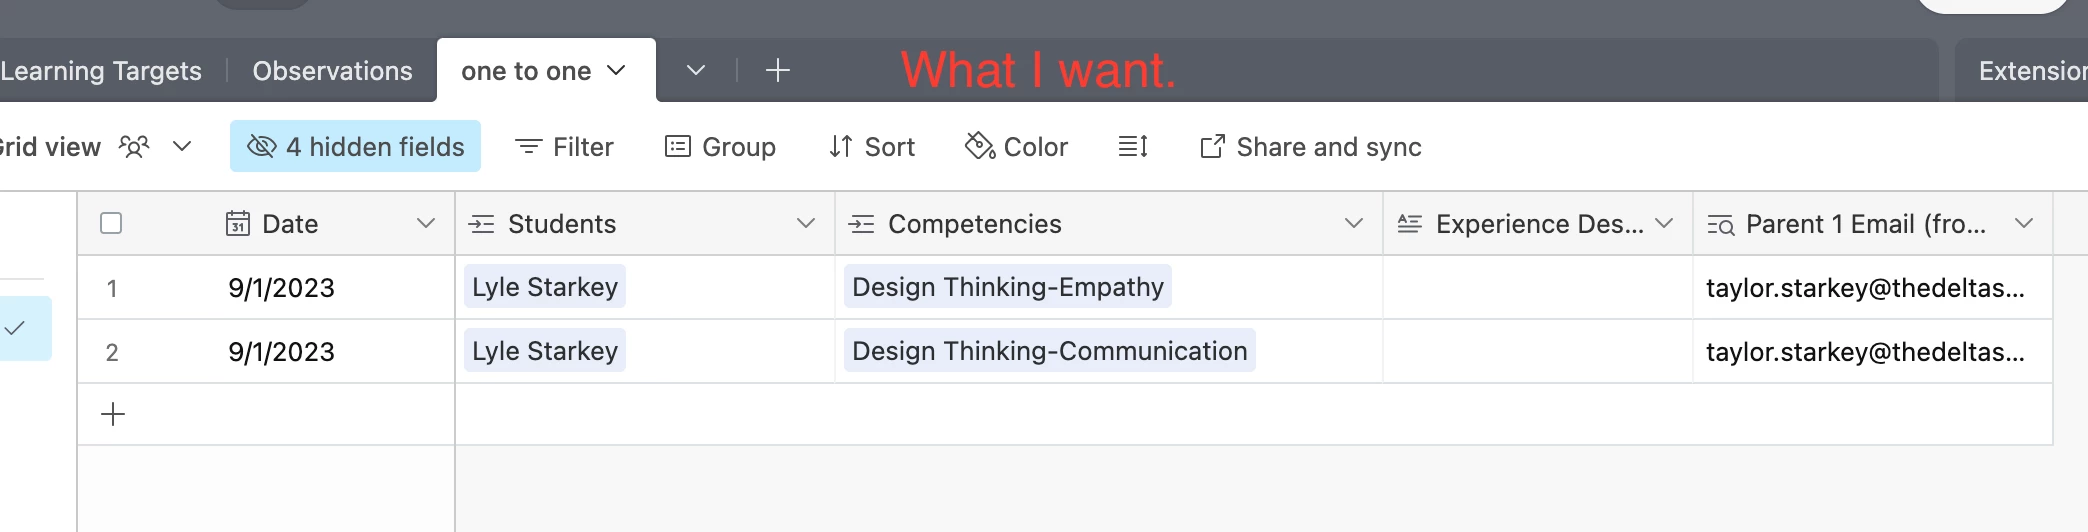Click the Design Thinking-Empathy competency chip
Image resolution: width=2088 pixels, height=532 pixels.
(1007, 287)
